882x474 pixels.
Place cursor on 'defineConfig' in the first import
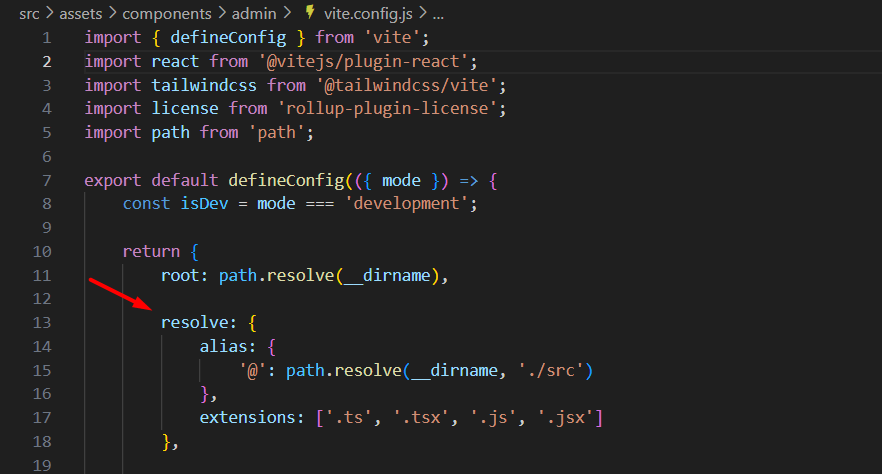point(228,38)
